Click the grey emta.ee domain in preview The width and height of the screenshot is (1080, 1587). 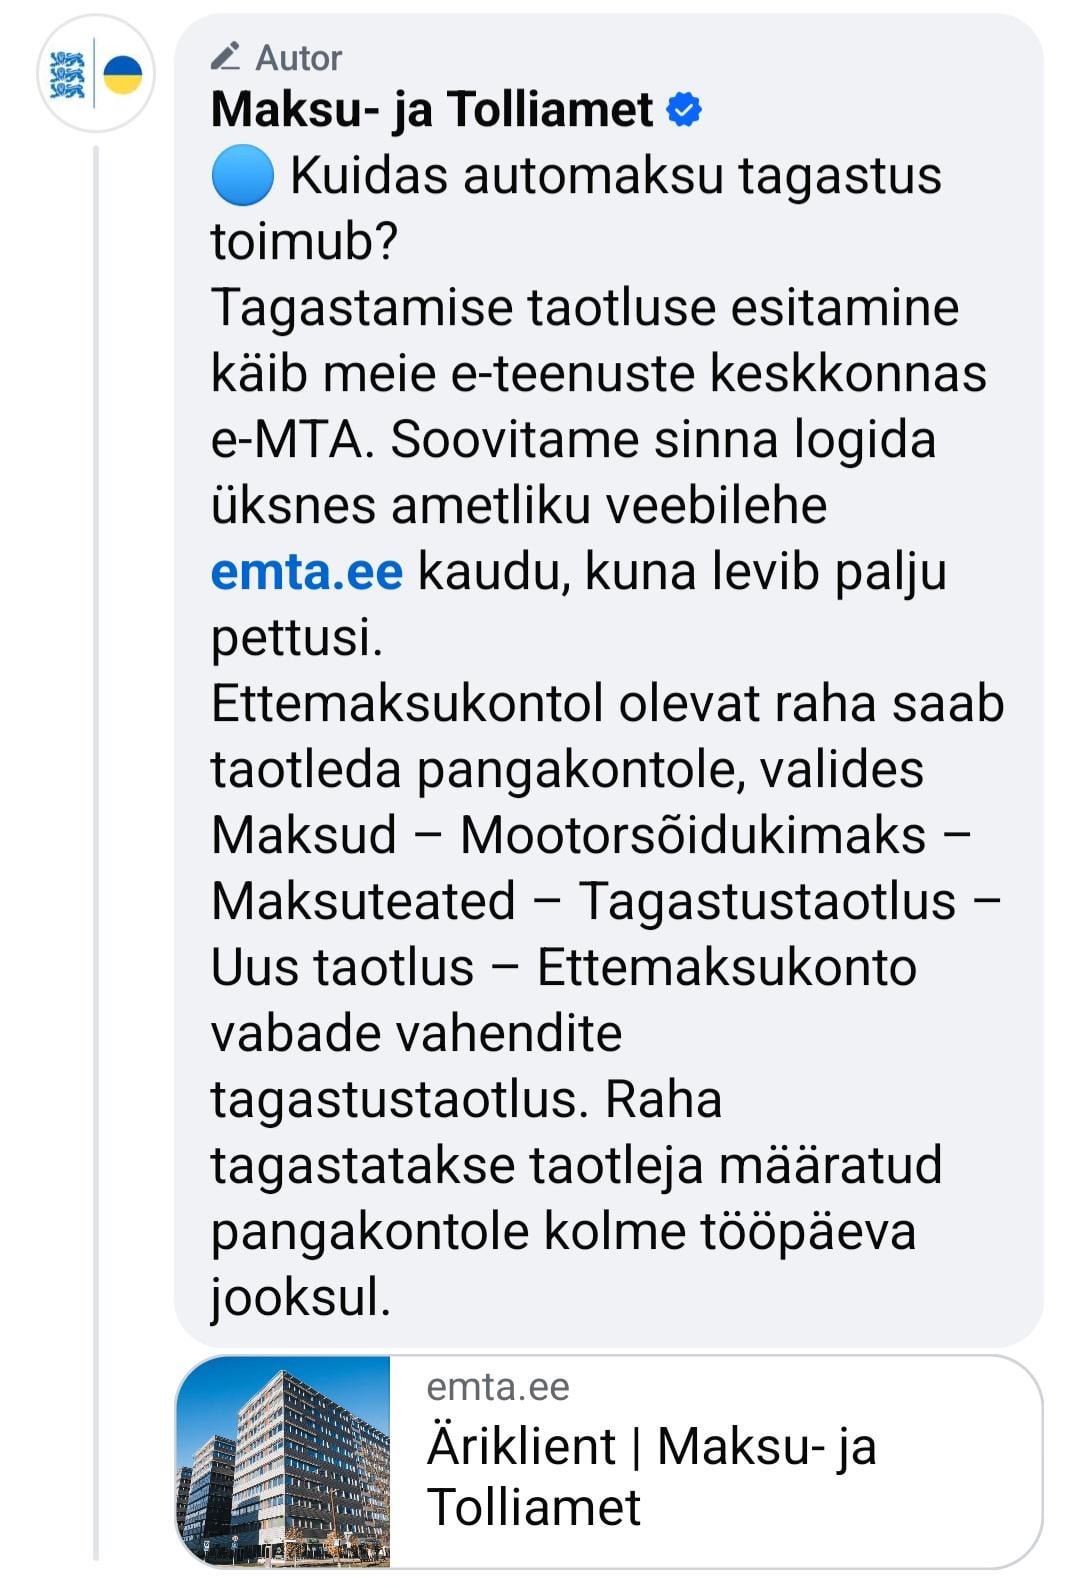pos(497,1387)
